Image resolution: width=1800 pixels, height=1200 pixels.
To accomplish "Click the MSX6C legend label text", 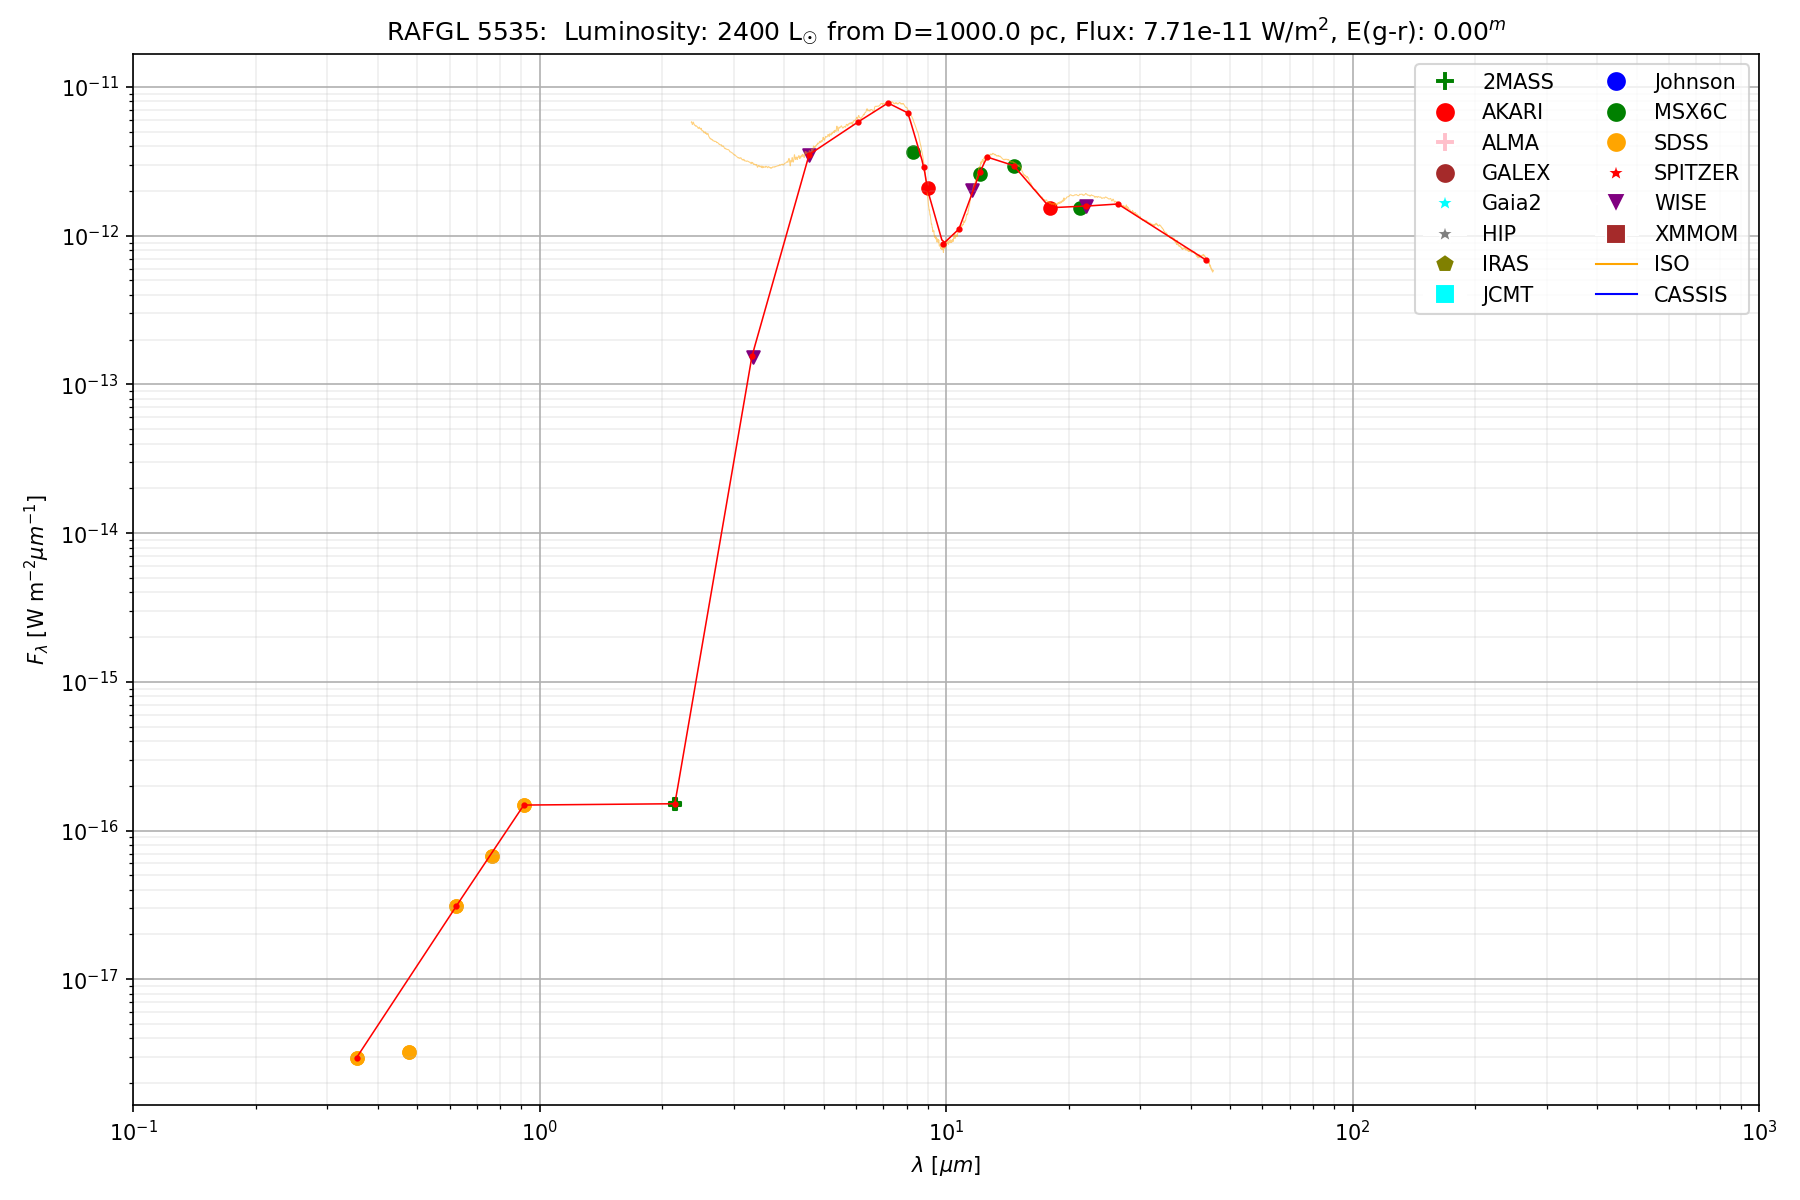I will [x=1690, y=112].
